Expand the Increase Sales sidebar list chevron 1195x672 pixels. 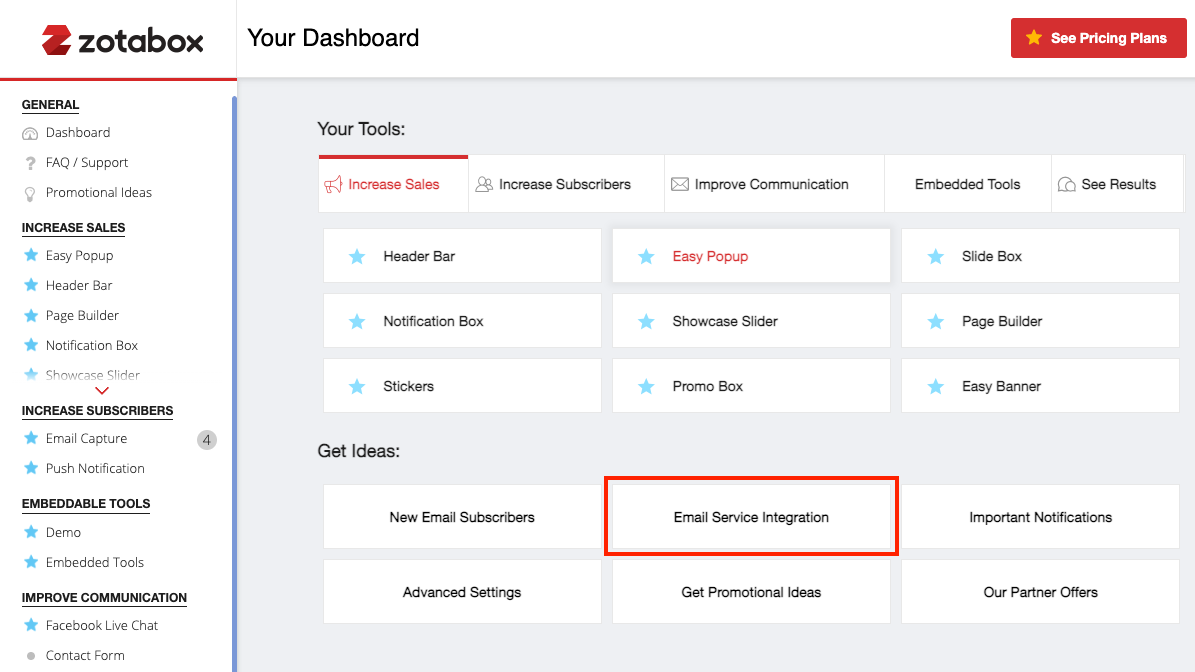(101, 391)
